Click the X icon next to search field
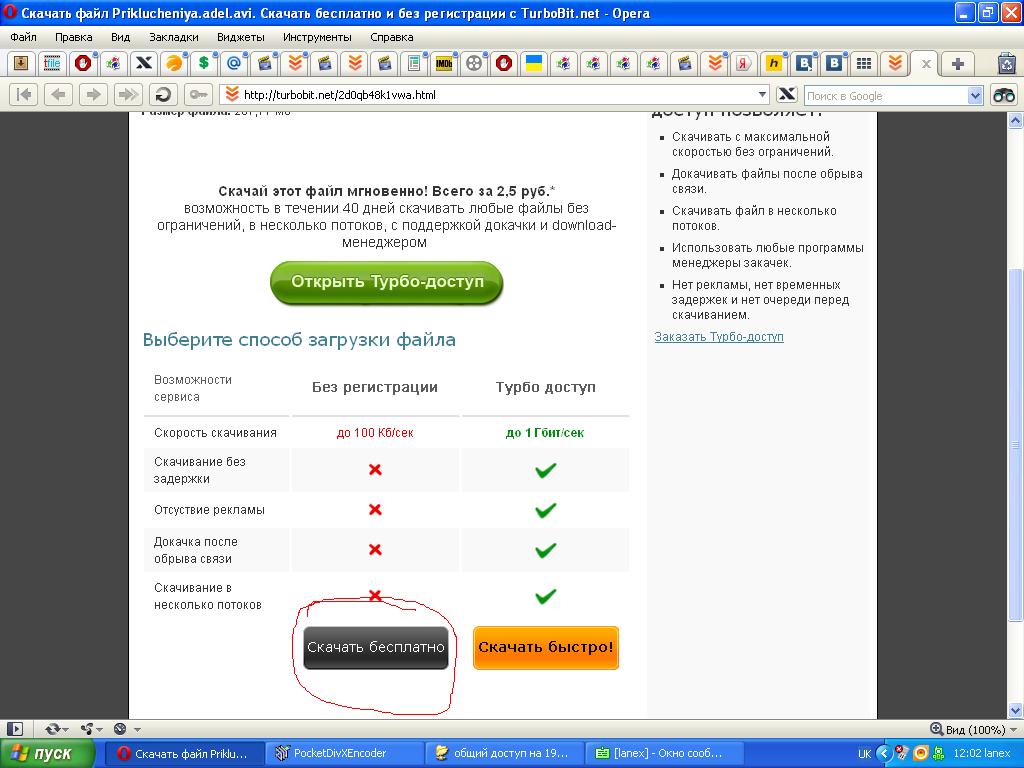The height and width of the screenshot is (768, 1024). [x=787, y=95]
